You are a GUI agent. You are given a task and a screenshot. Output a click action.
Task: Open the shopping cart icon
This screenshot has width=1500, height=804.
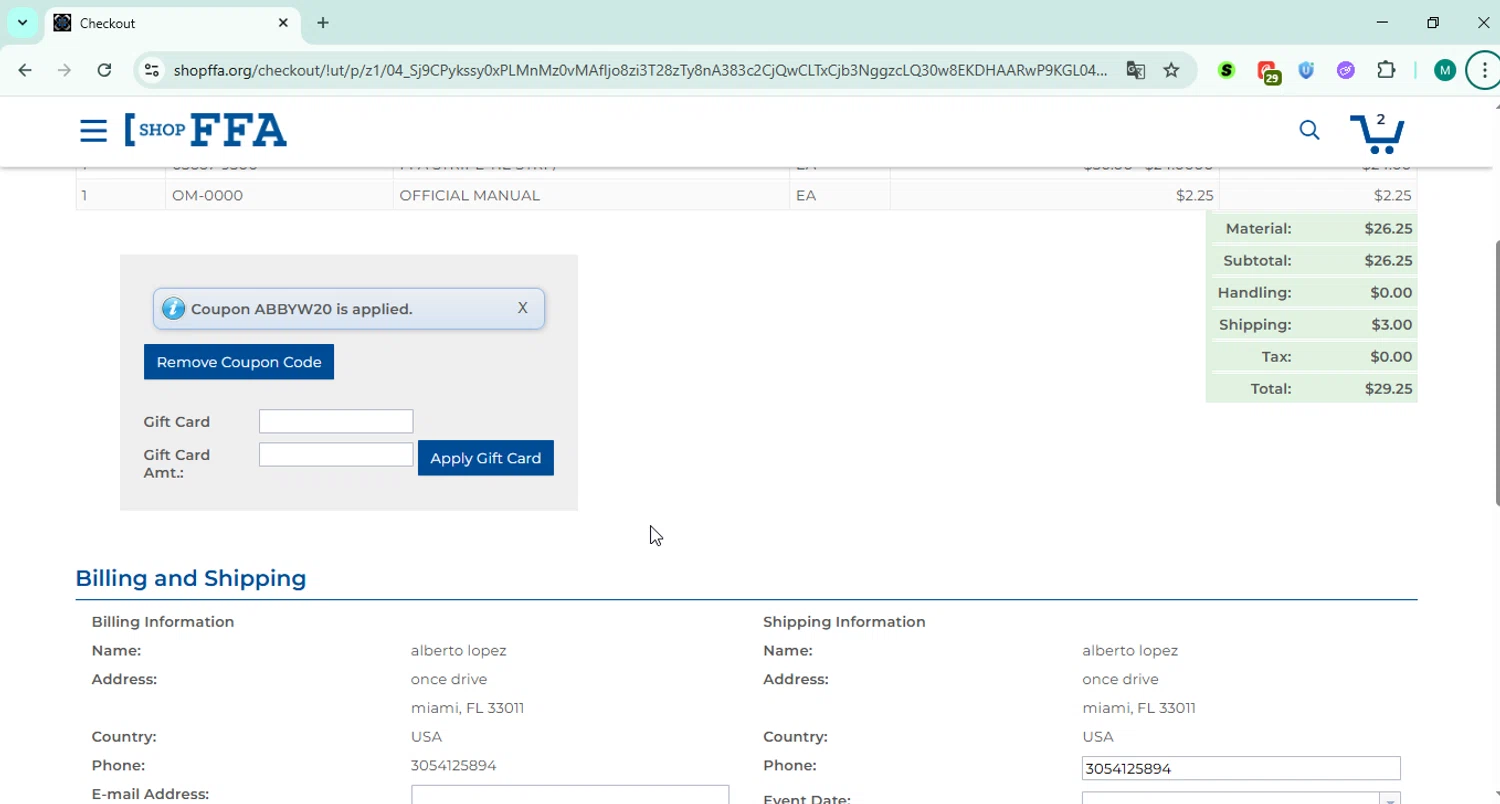(1377, 133)
